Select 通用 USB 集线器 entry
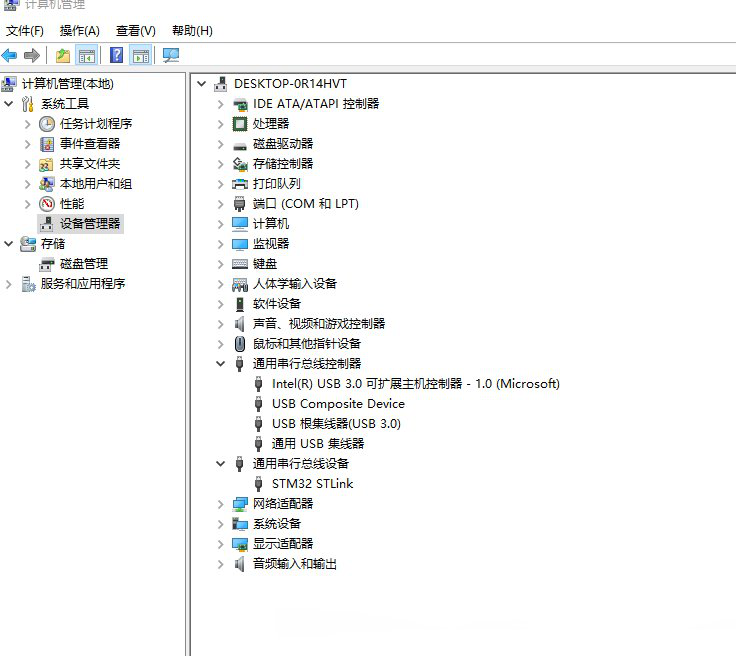 coord(318,444)
